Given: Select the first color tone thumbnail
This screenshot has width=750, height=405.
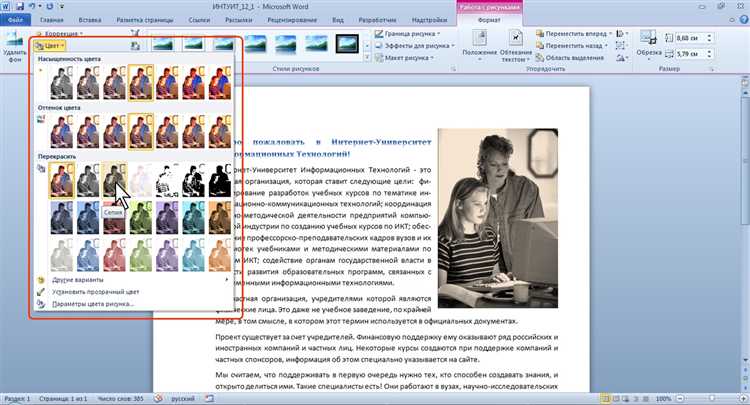Looking at the screenshot, I should pos(62,131).
